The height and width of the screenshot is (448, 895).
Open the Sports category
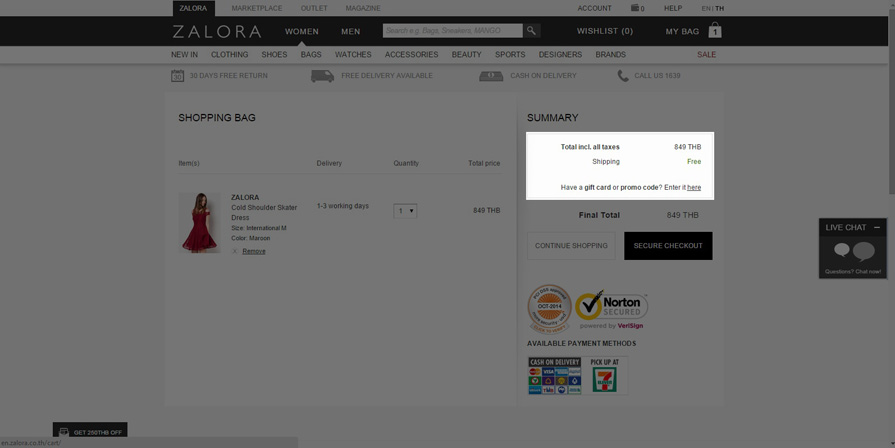click(510, 55)
